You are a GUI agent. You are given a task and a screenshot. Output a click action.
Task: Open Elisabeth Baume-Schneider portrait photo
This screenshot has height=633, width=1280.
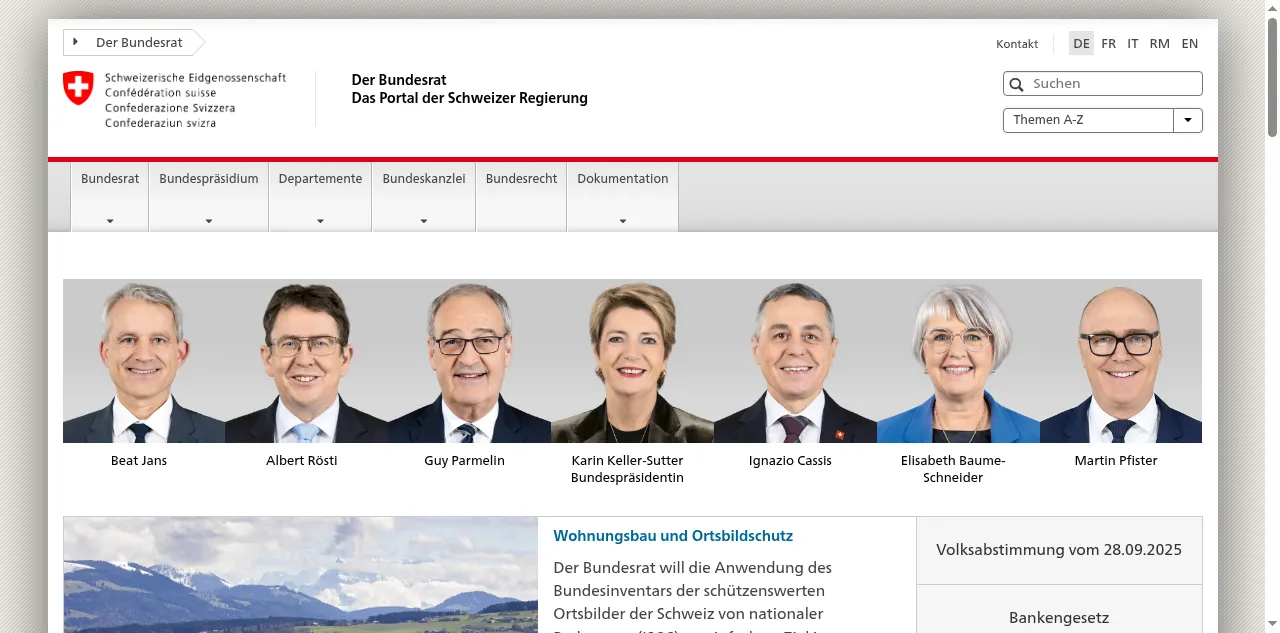click(958, 361)
